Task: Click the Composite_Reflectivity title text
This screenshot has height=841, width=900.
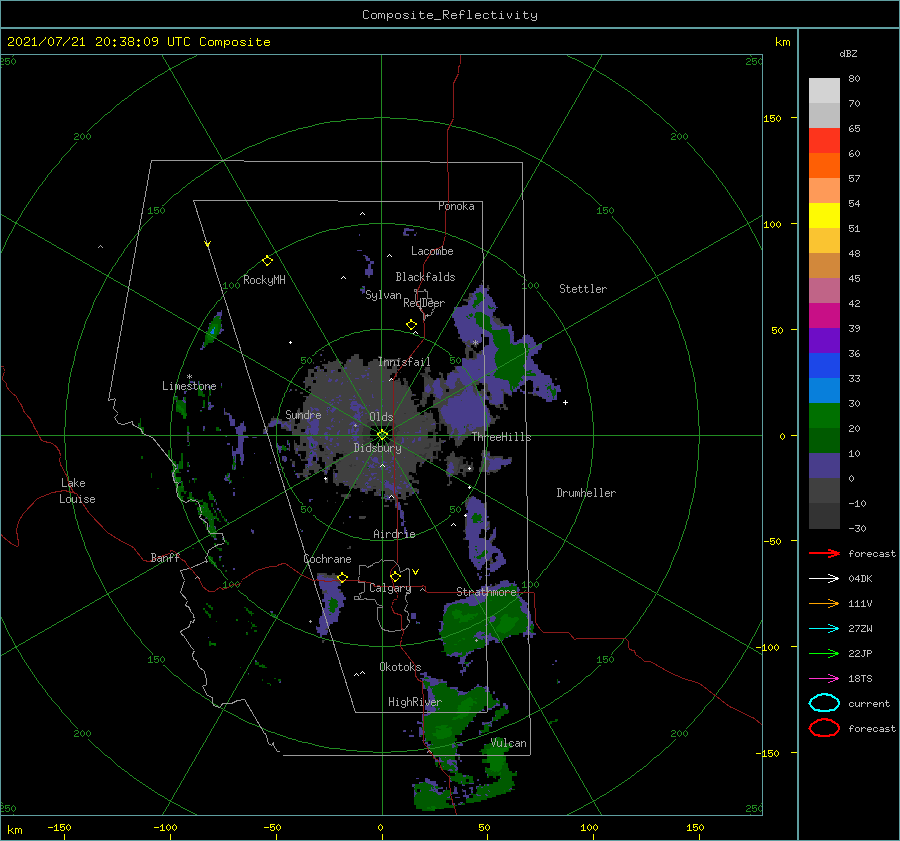Action: pyautogui.click(x=450, y=15)
